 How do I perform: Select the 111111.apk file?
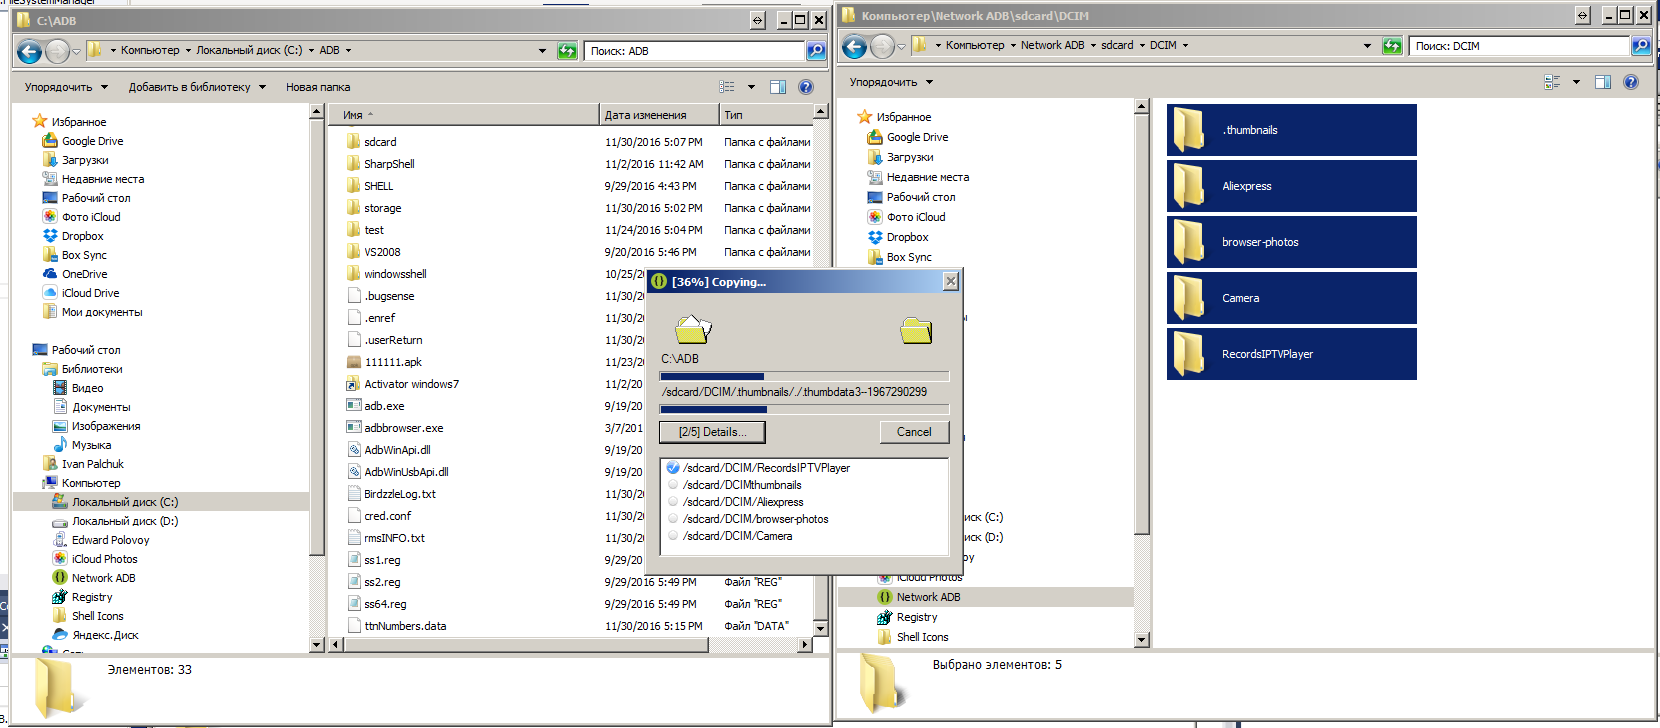click(392, 362)
